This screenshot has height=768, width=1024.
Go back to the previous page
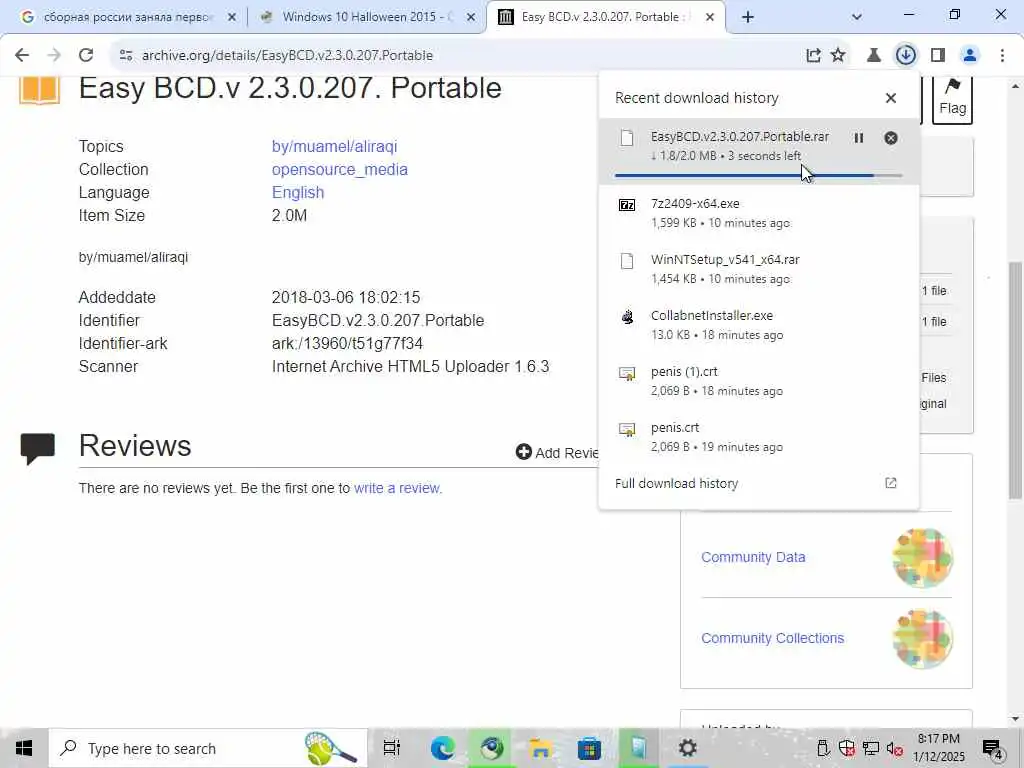[22, 56]
